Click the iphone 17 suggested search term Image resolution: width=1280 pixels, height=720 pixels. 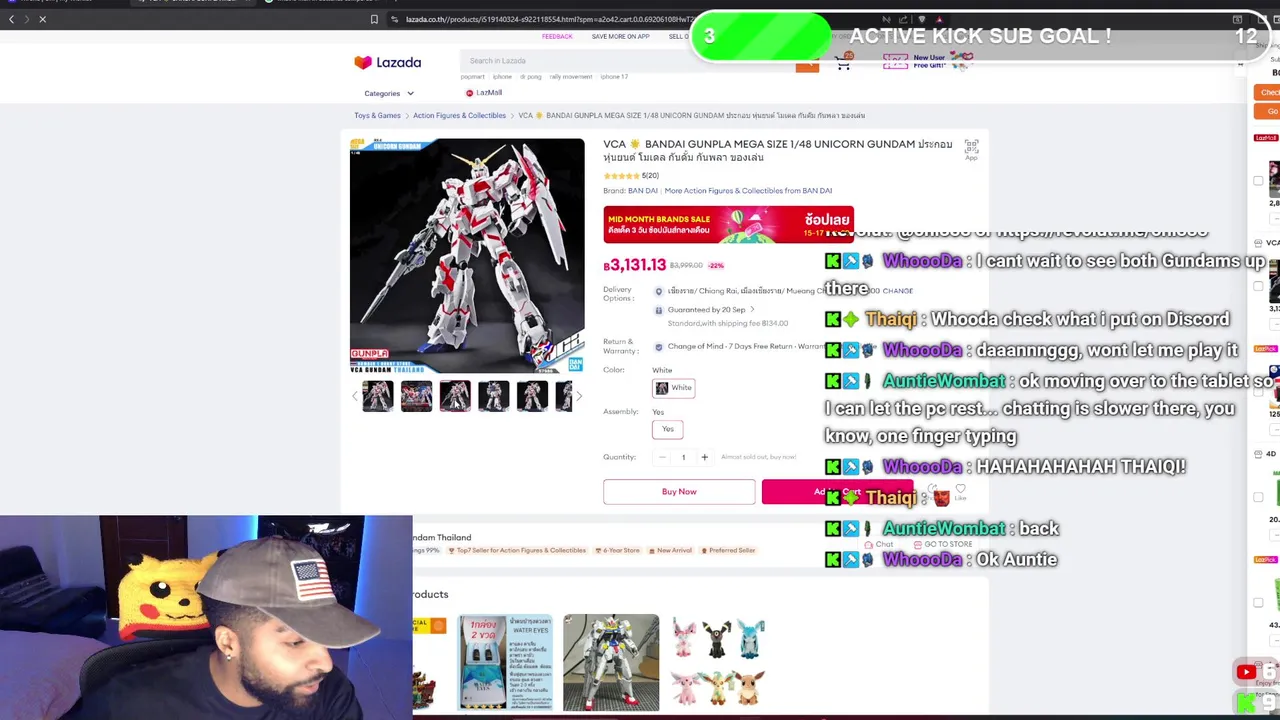pyautogui.click(x=614, y=77)
